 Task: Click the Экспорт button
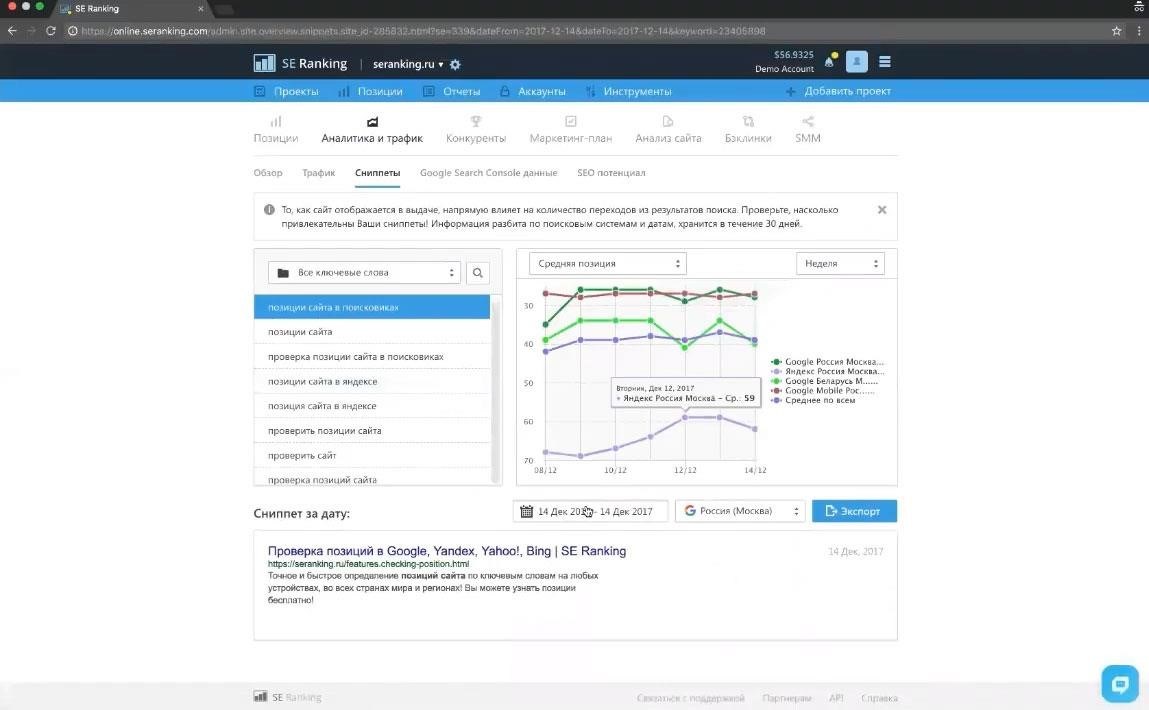tap(854, 511)
